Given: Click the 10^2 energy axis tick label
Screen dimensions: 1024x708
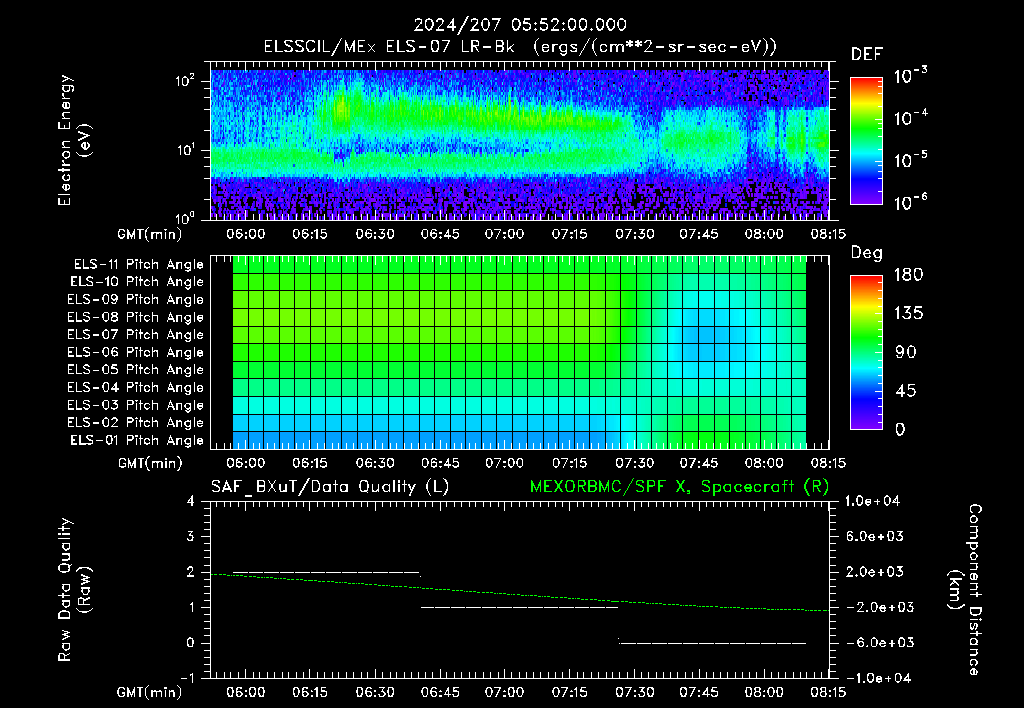Looking at the screenshot, I should click(185, 81).
